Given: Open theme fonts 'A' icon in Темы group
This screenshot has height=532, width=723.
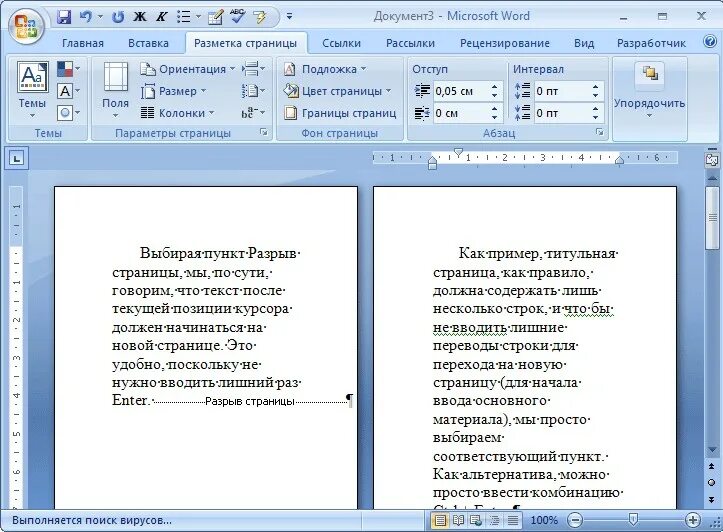Looking at the screenshot, I should tap(69, 91).
